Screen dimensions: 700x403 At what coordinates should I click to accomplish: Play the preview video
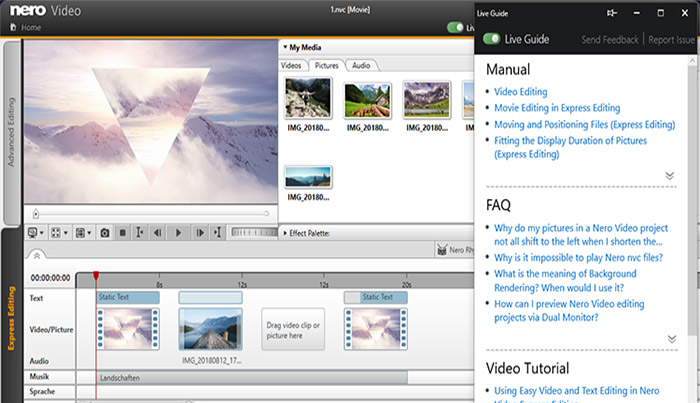point(178,233)
